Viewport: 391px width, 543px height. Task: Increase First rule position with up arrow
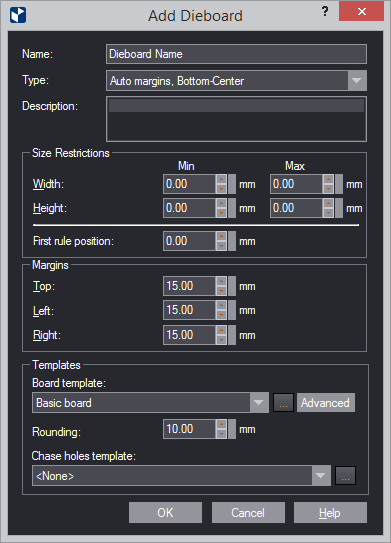pyautogui.click(x=221, y=236)
